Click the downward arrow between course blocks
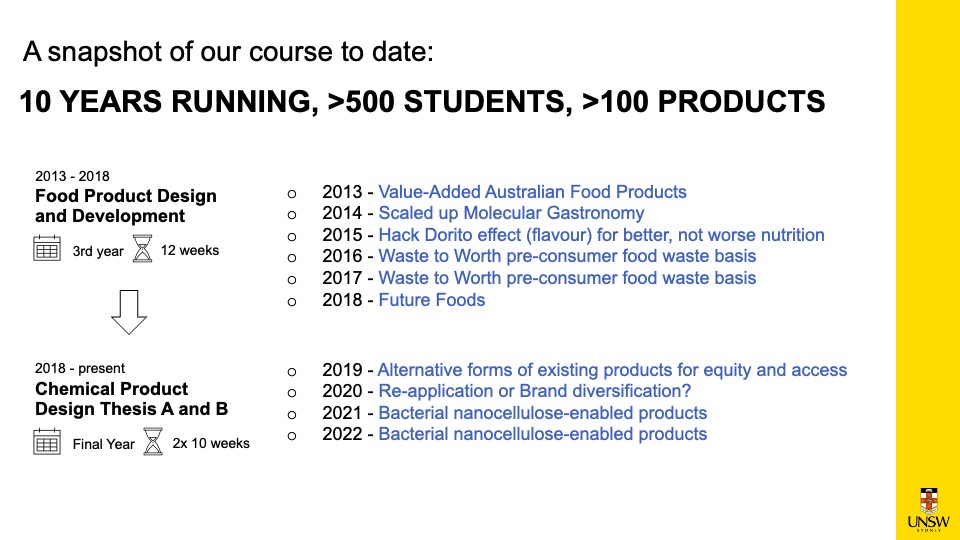Viewport: 960px width, 540px height. [129, 312]
